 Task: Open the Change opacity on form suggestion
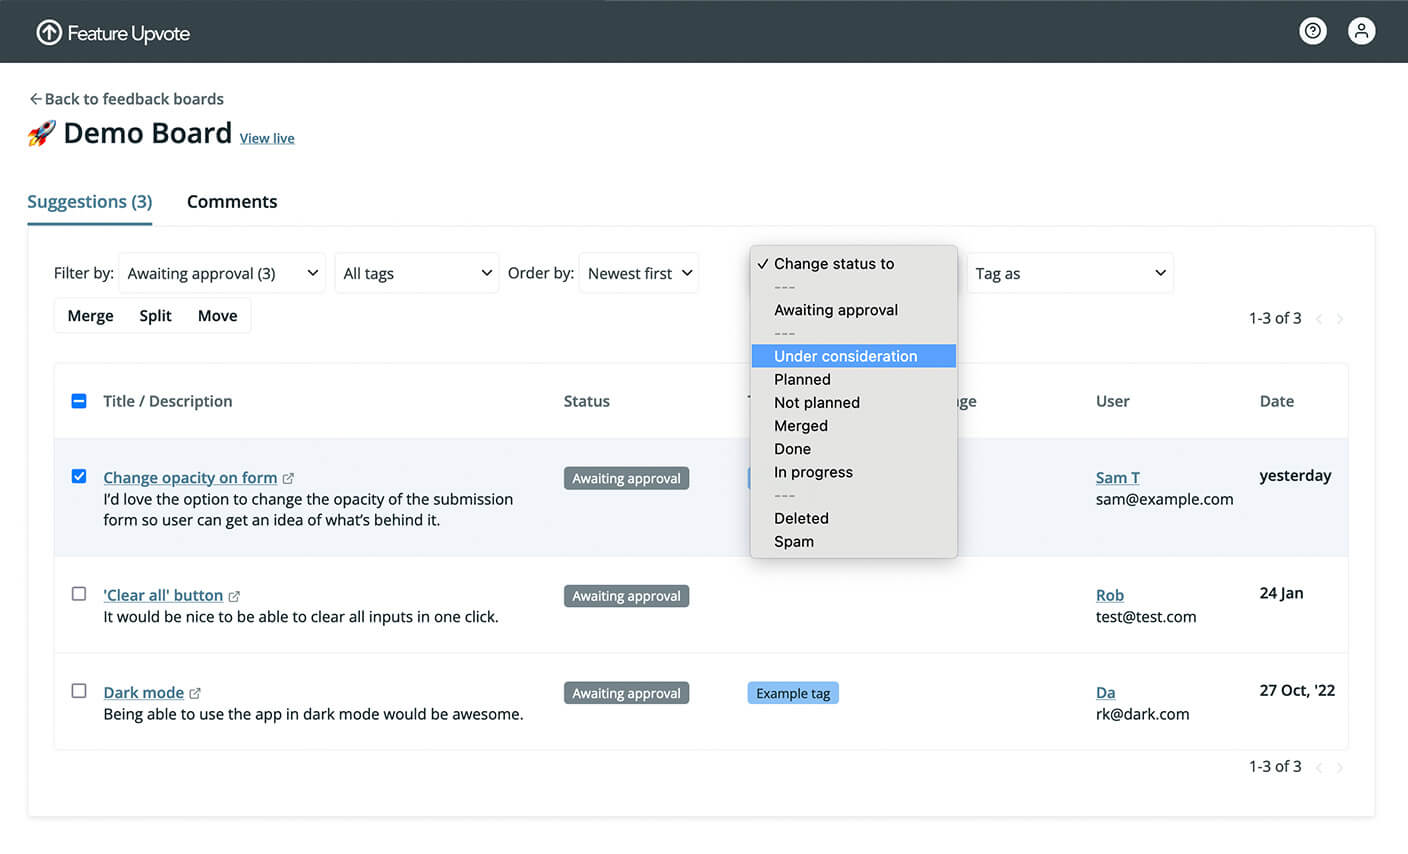click(190, 478)
